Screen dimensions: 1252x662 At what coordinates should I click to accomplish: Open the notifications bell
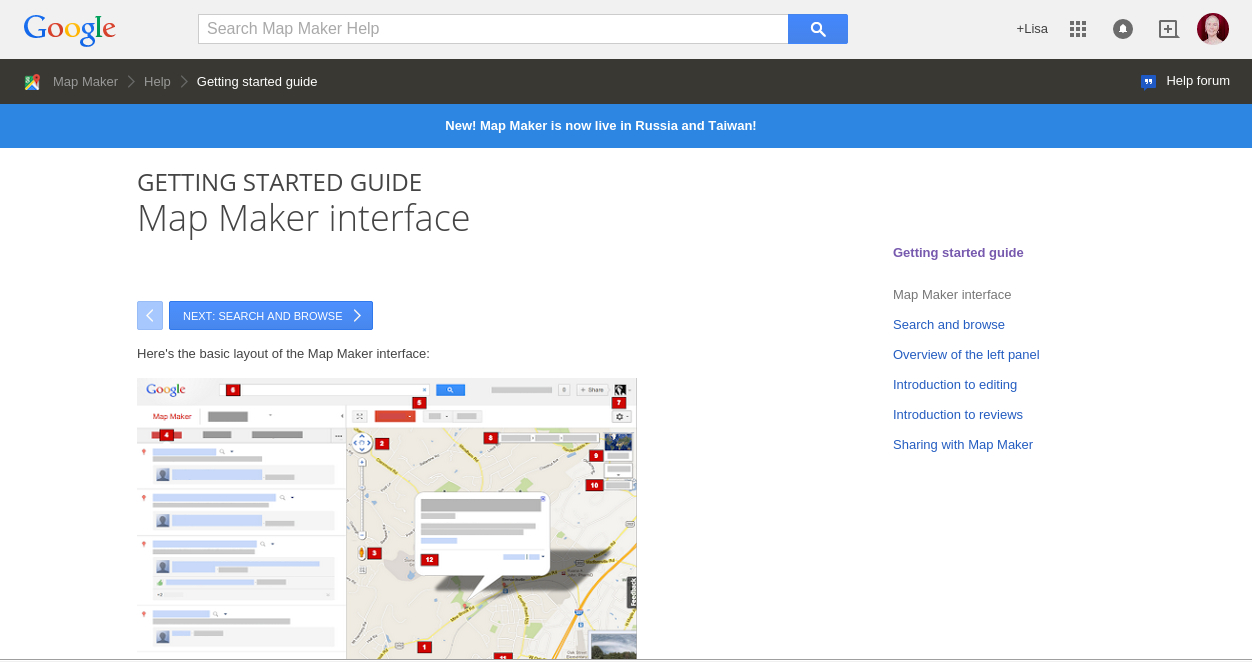click(1123, 29)
